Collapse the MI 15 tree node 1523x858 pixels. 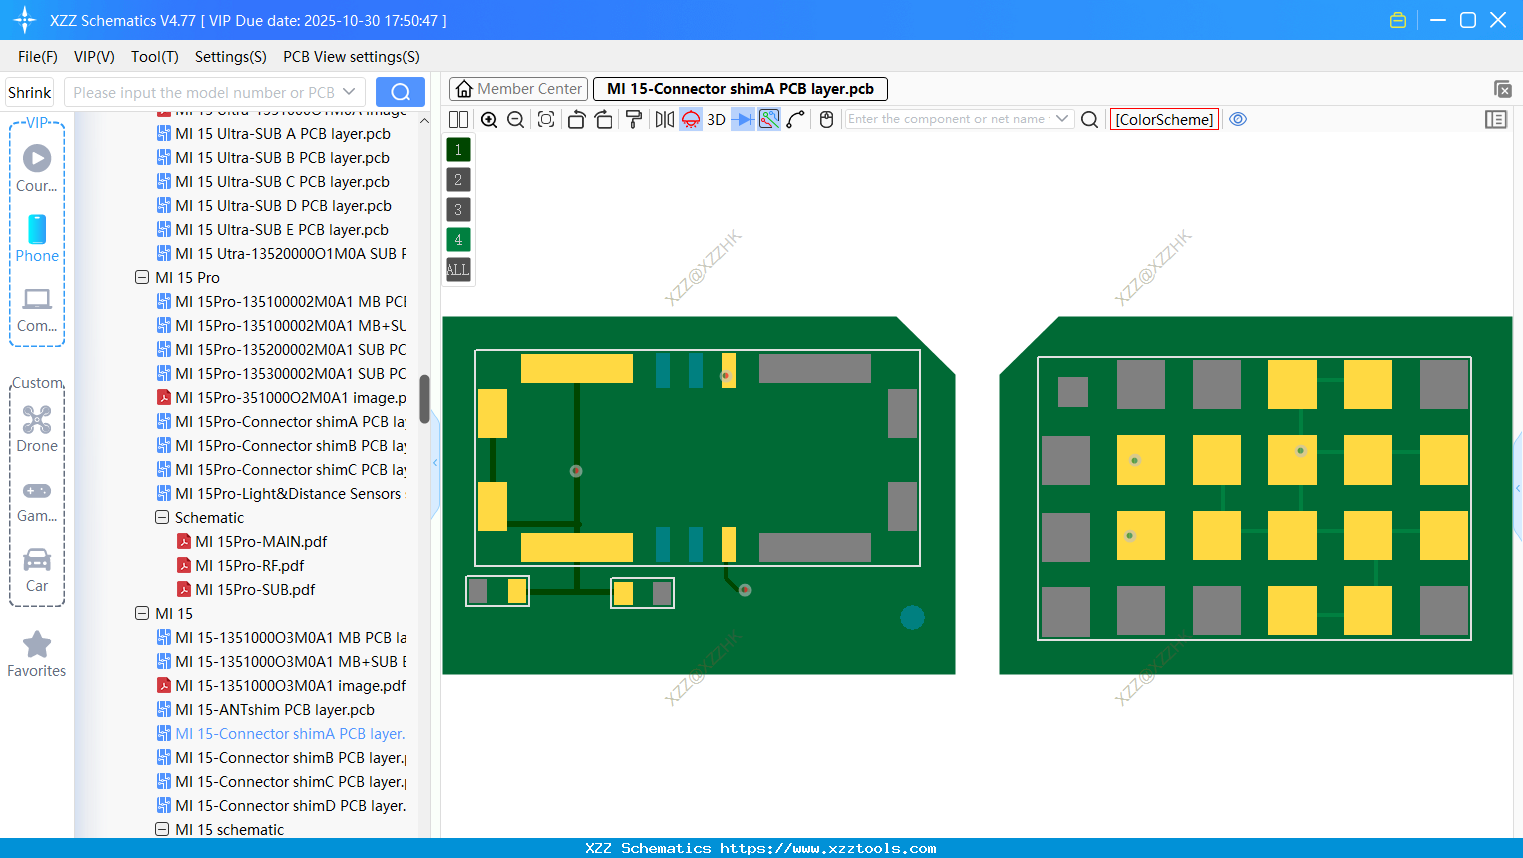[x=142, y=613]
